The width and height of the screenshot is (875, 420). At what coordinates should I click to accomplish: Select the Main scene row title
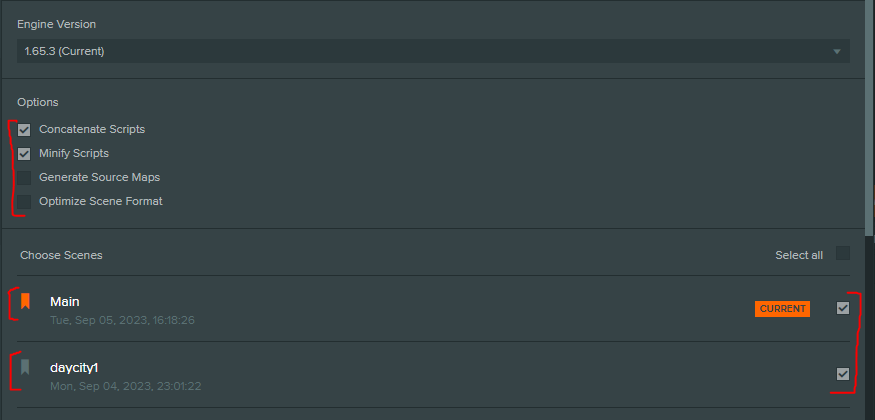pos(65,302)
